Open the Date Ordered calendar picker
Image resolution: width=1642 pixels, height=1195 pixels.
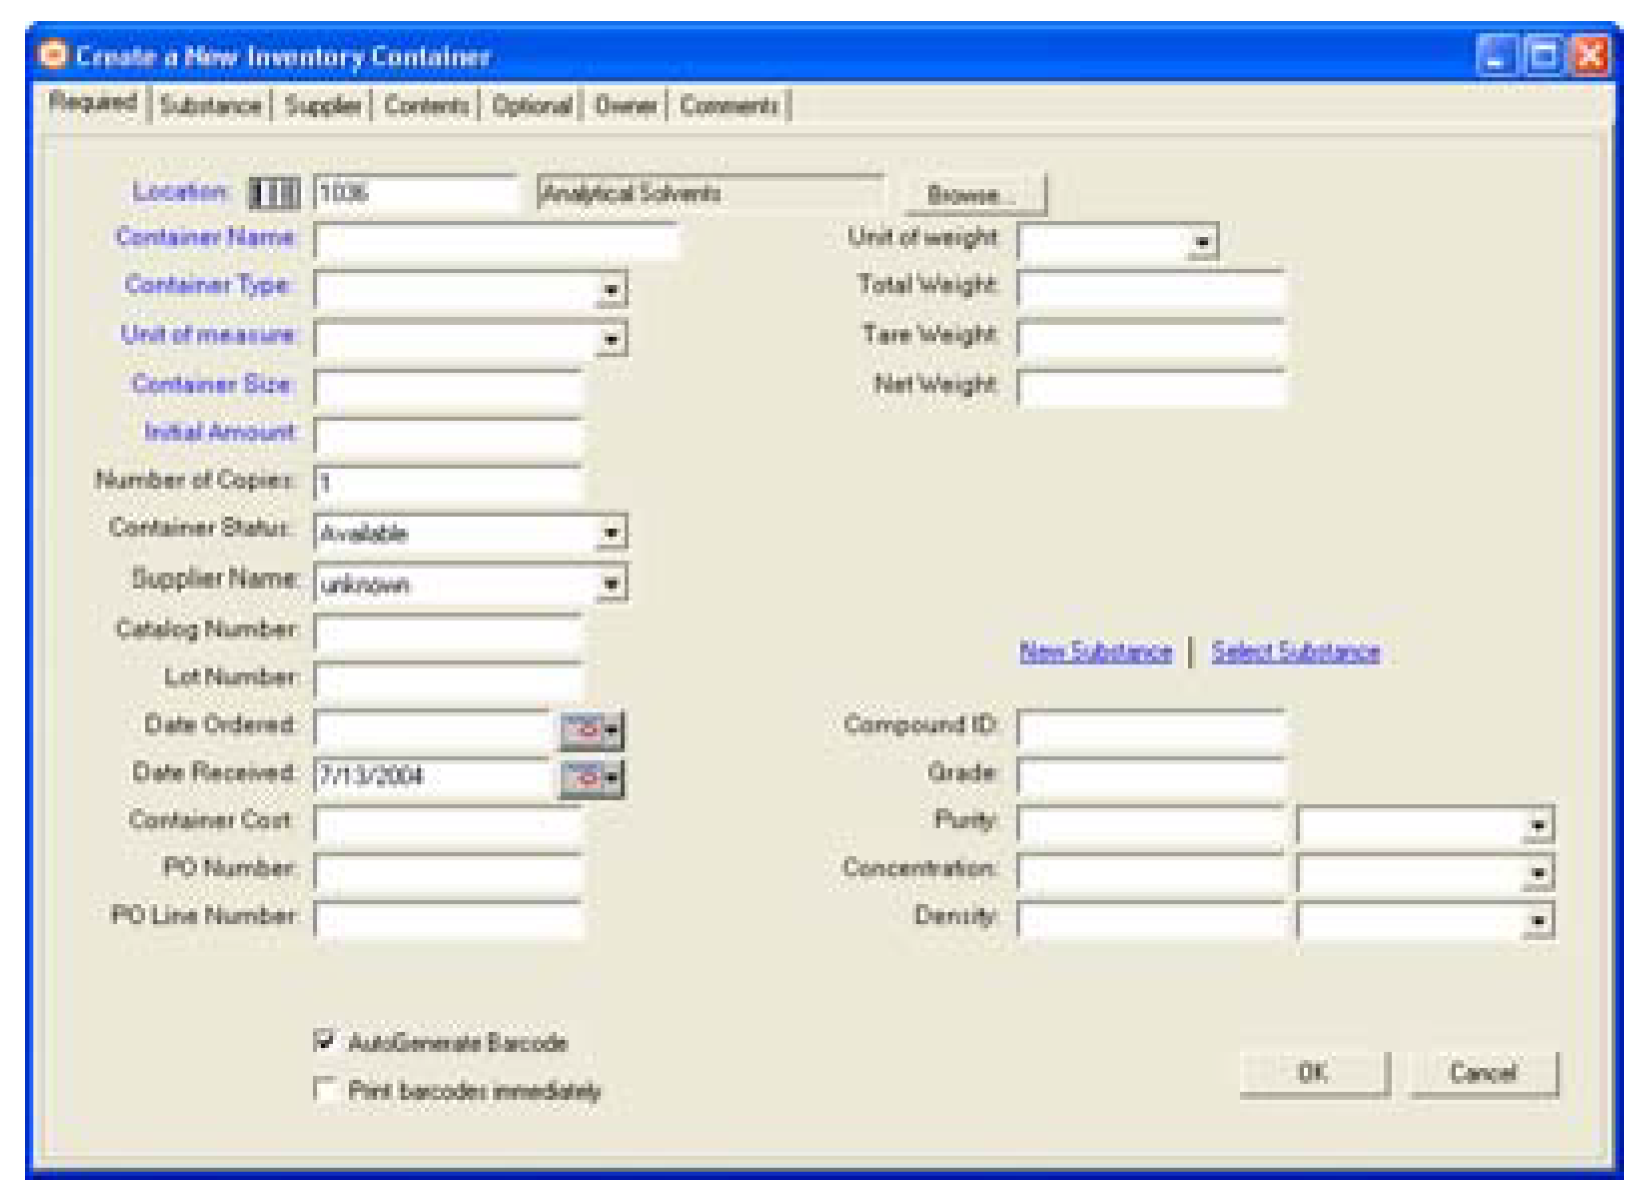point(592,730)
